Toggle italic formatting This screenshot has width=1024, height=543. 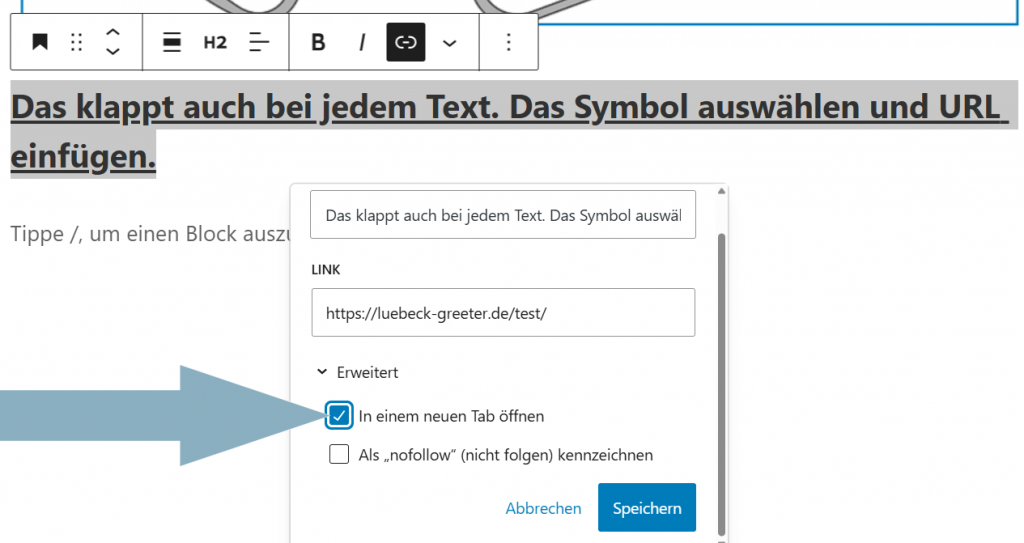tap(362, 42)
